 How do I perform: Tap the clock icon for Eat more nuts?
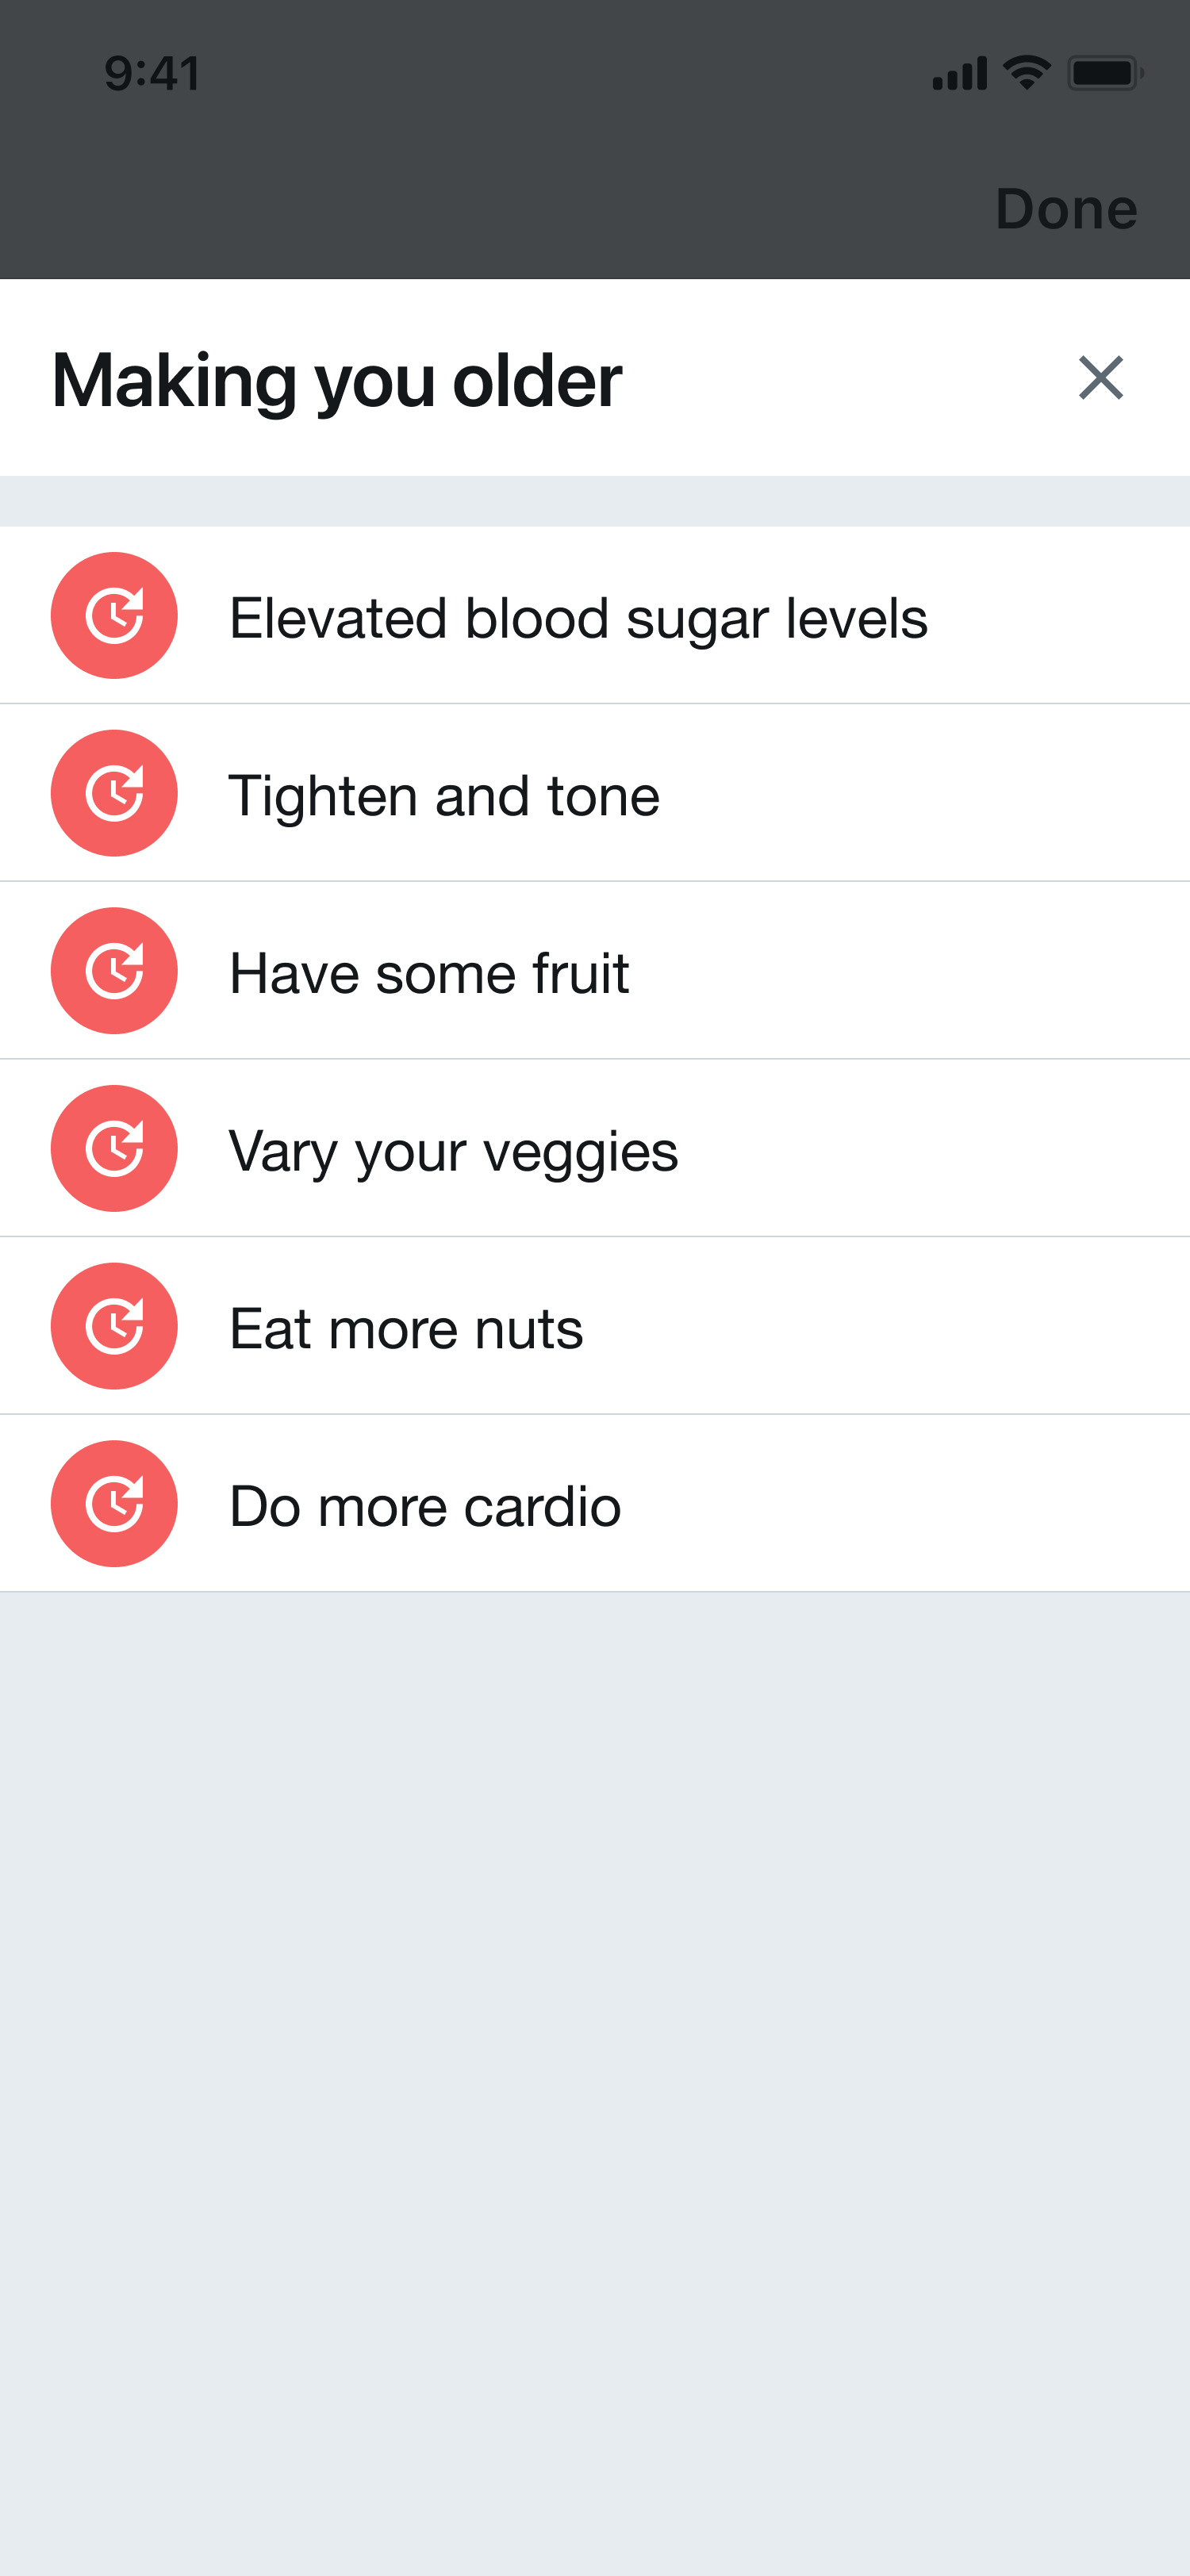[114, 1326]
